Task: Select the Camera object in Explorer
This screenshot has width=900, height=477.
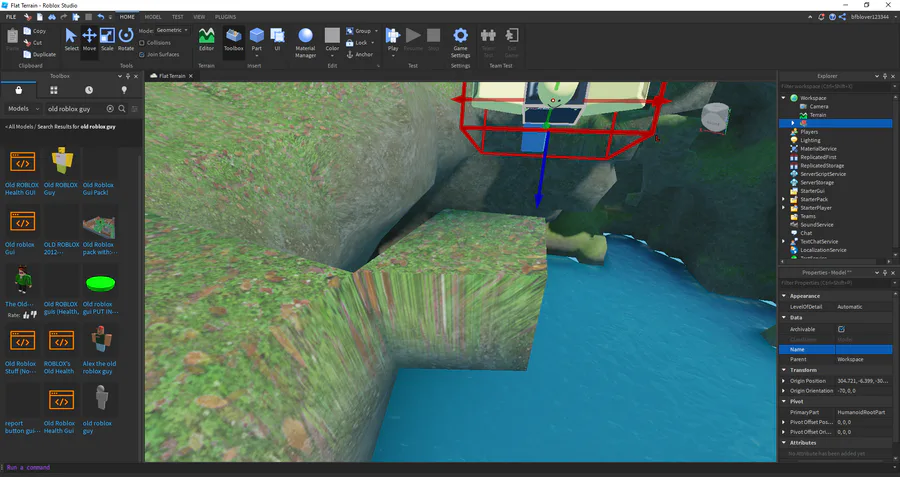Action: [x=818, y=106]
